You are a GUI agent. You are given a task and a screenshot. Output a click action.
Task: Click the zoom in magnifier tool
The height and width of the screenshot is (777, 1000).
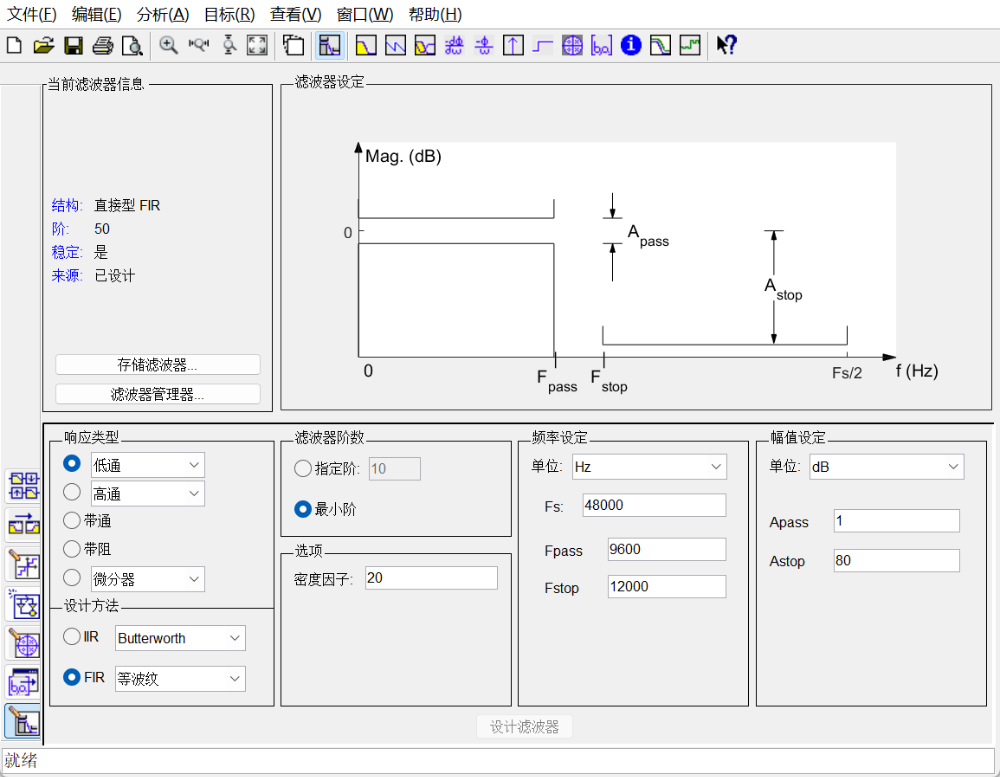click(168, 45)
